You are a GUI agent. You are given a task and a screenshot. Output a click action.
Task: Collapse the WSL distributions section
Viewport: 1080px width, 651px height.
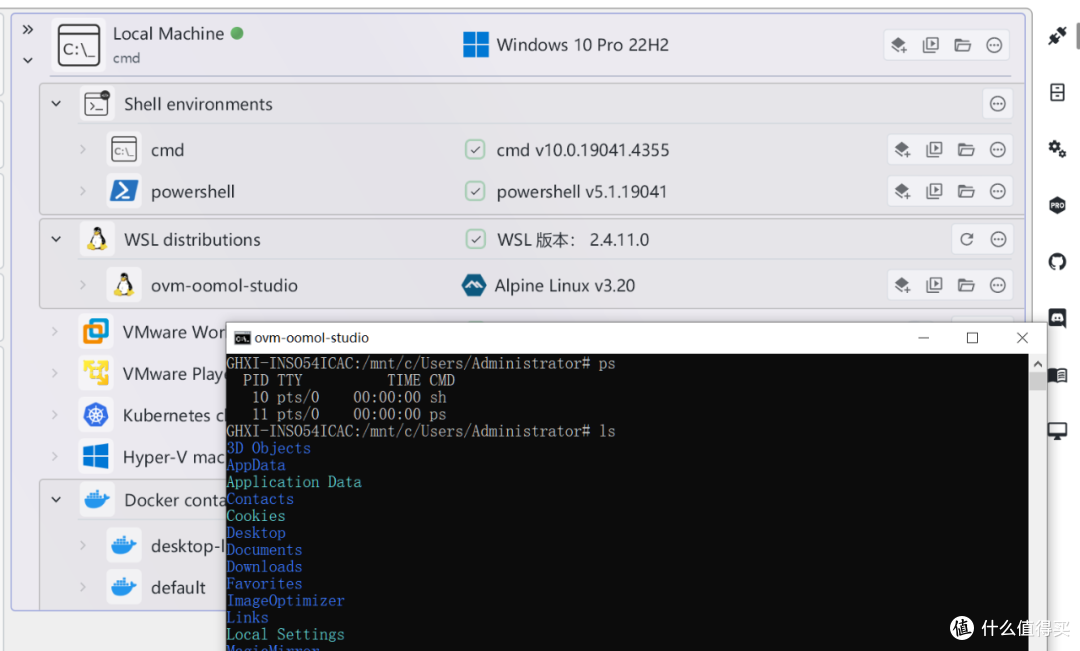coord(56,239)
